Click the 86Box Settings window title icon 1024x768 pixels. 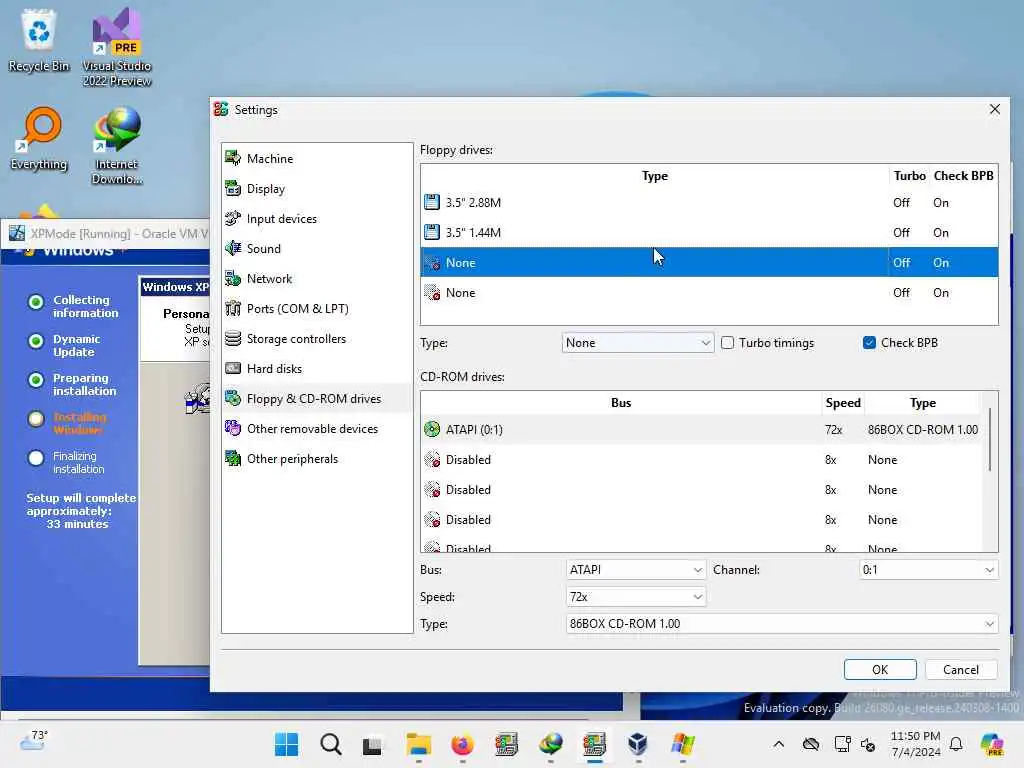coord(221,109)
